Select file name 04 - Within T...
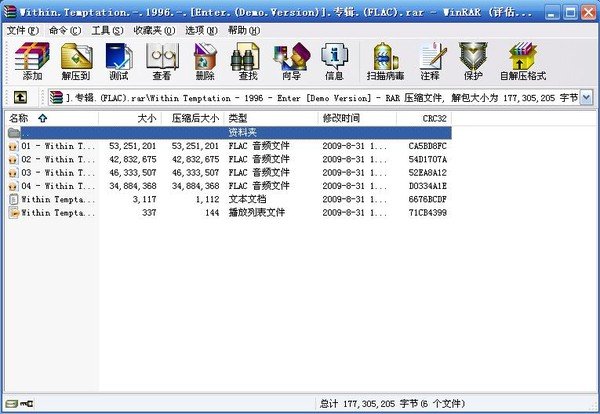 pos(58,186)
